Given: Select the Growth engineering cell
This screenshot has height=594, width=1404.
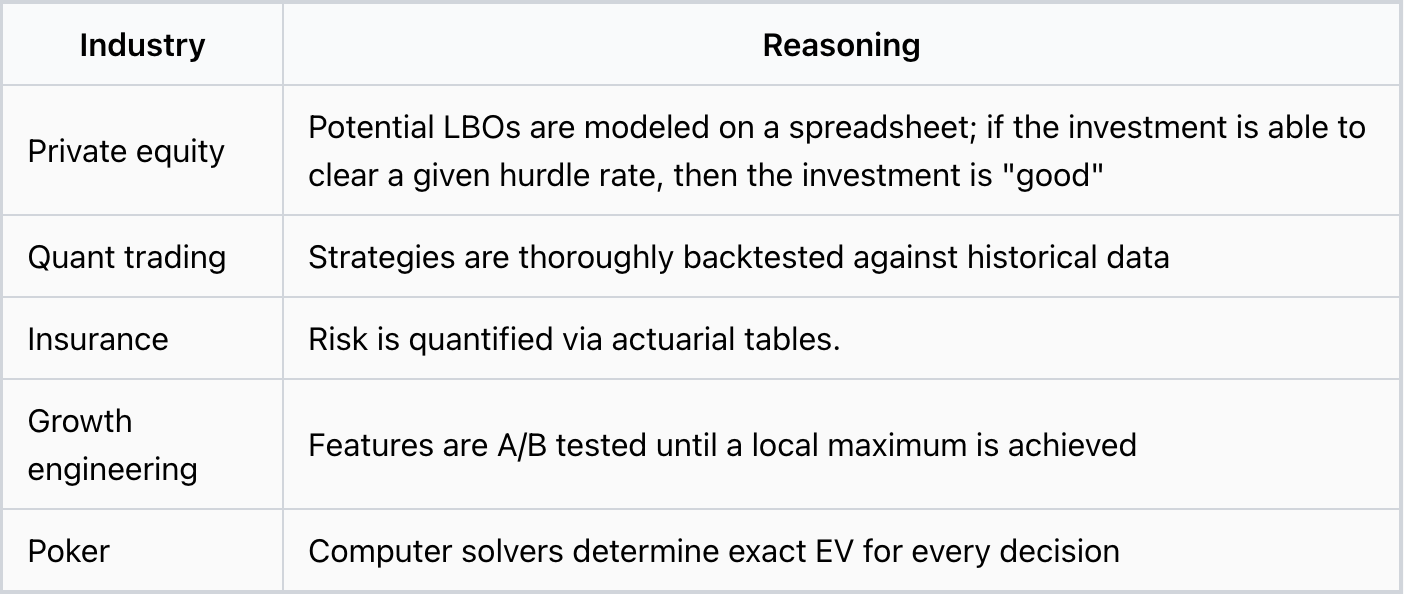Looking at the screenshot, I should click(x=142, y=444).
